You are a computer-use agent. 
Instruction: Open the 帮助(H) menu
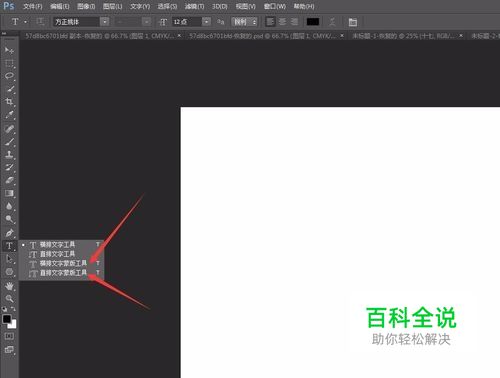tap(304, 6)
